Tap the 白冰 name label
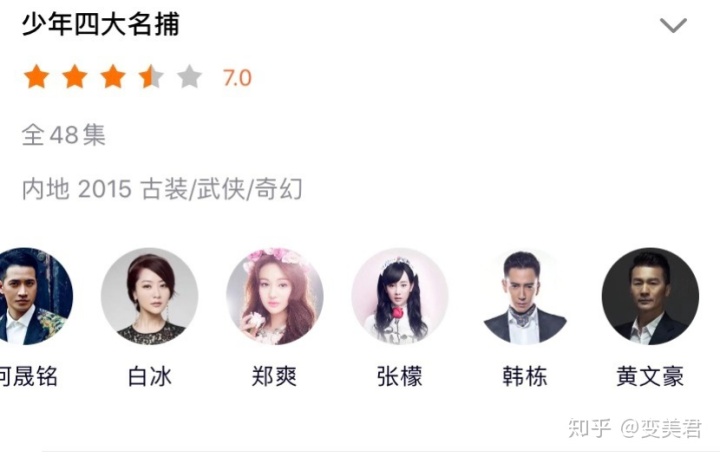720x457 pixels. pyautogui.click(x=150, y=377)
